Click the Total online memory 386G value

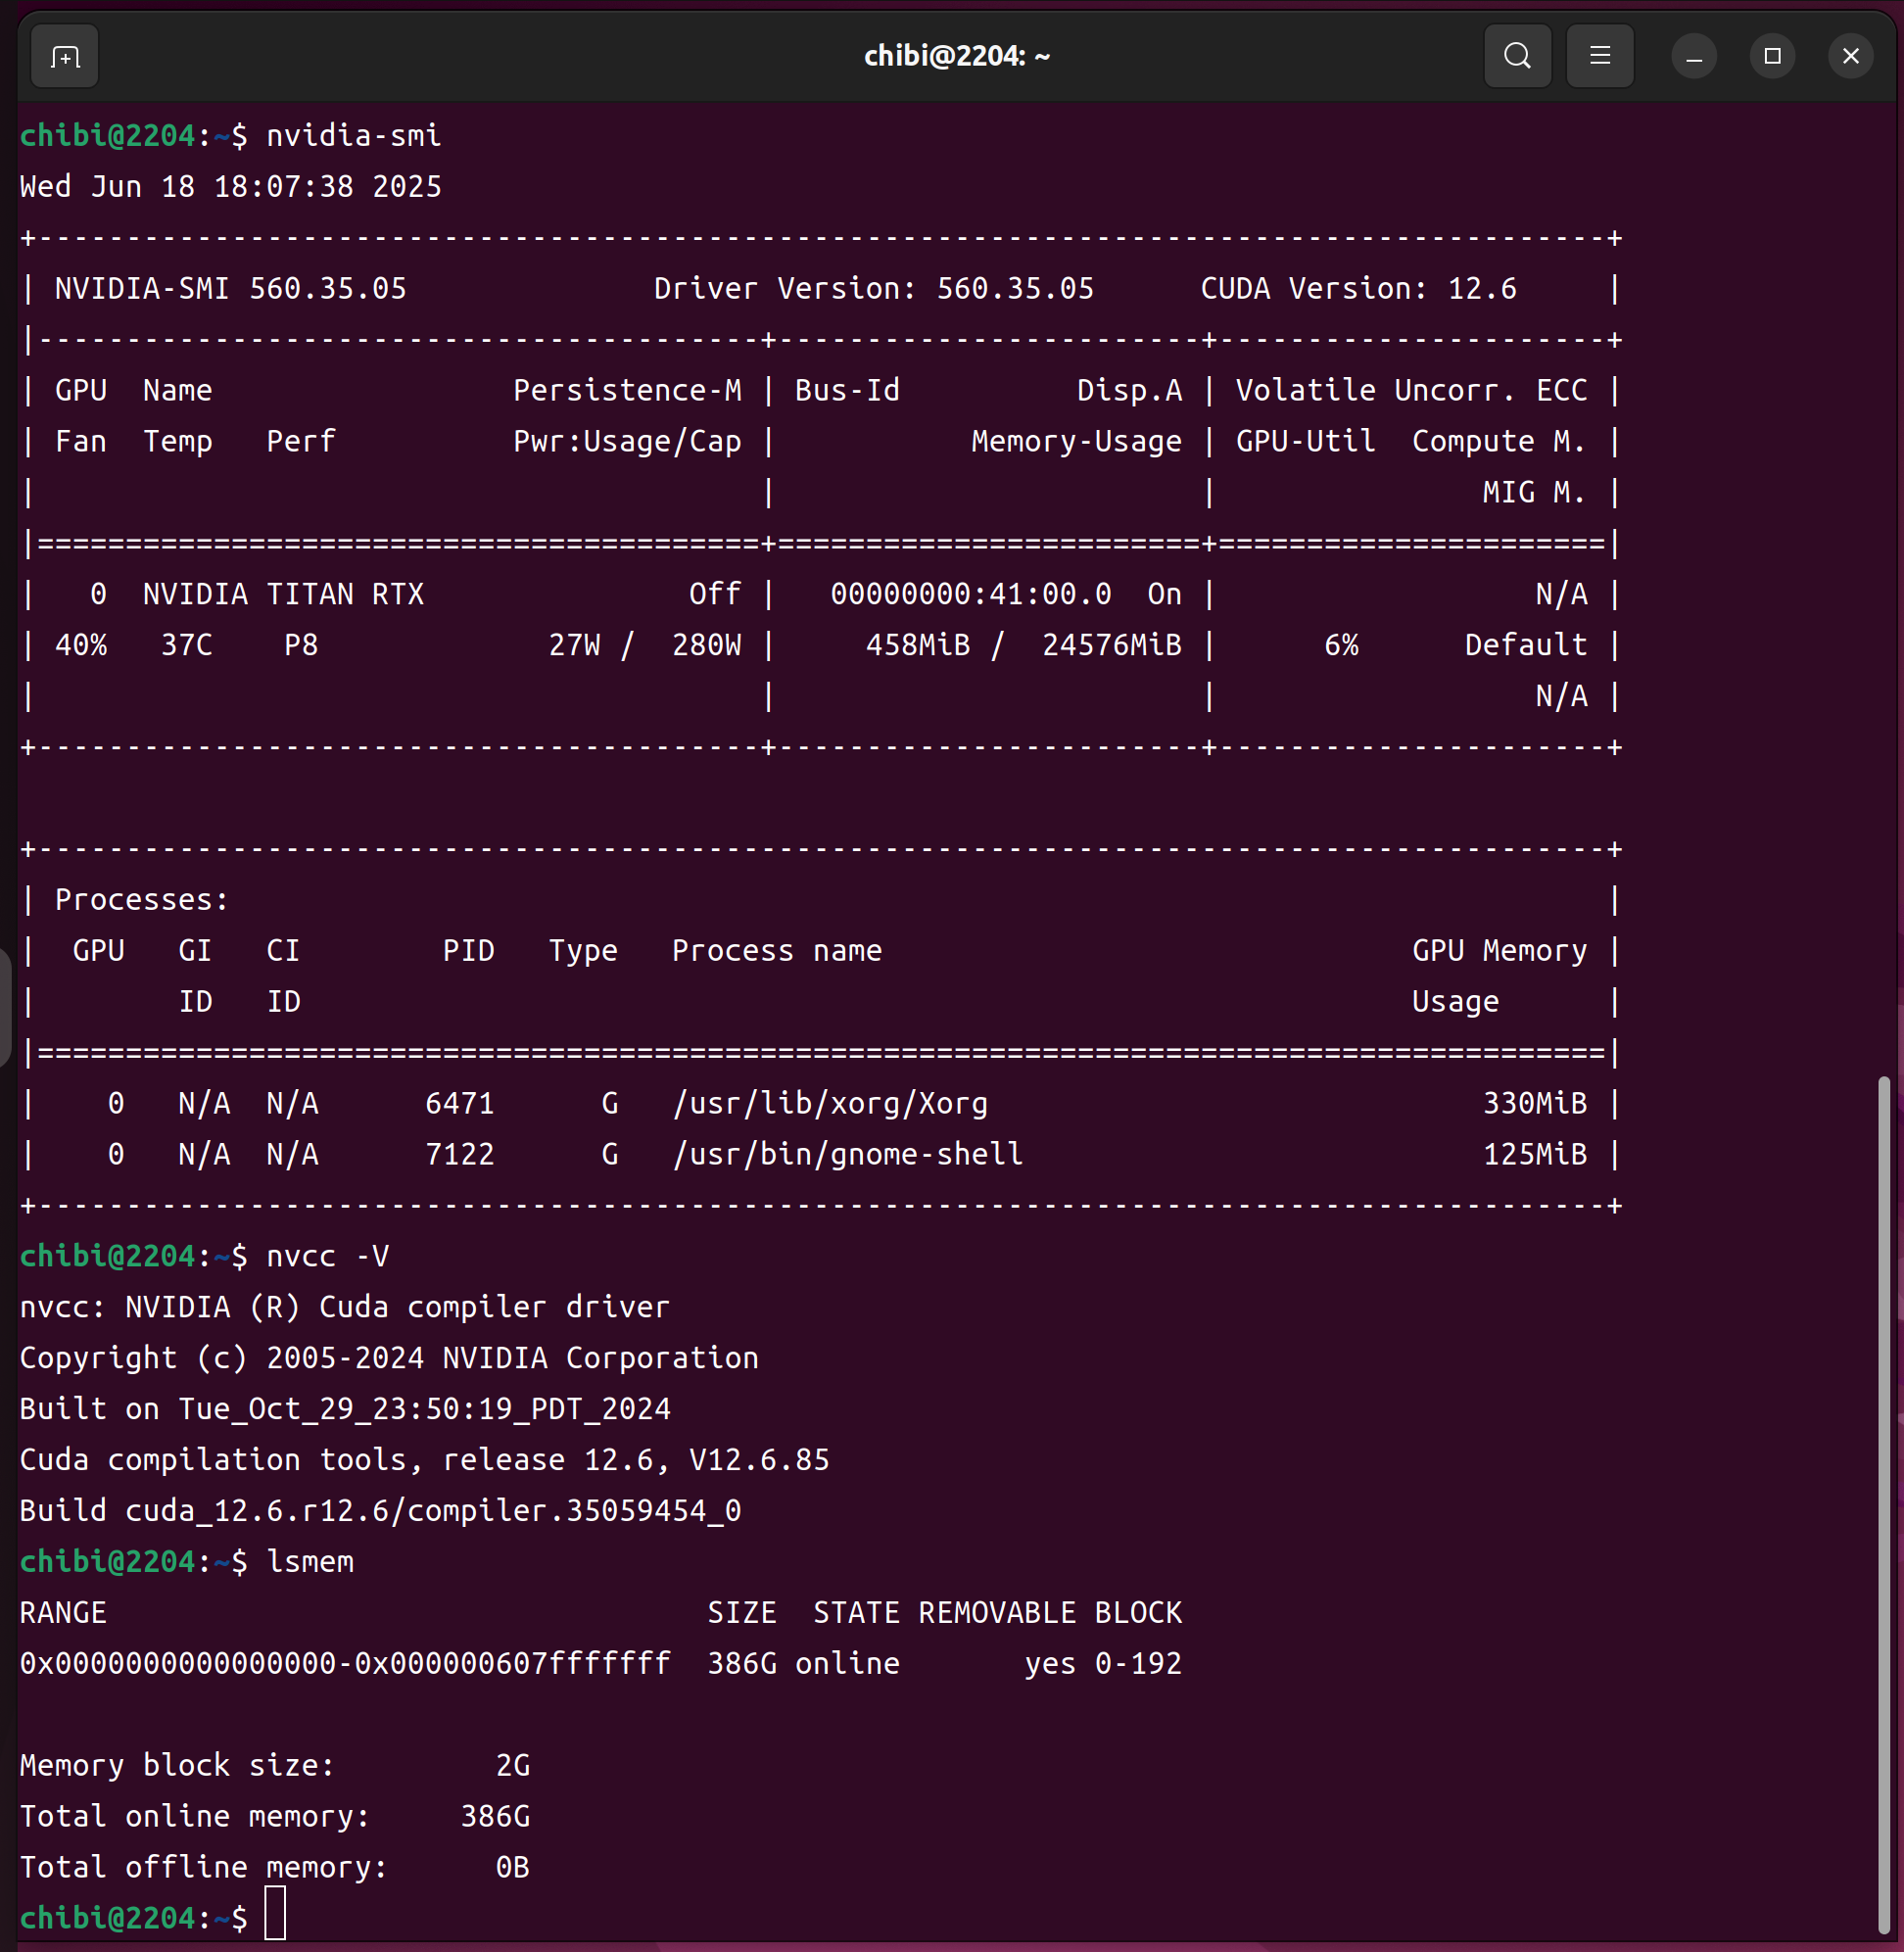(495, 1816)
